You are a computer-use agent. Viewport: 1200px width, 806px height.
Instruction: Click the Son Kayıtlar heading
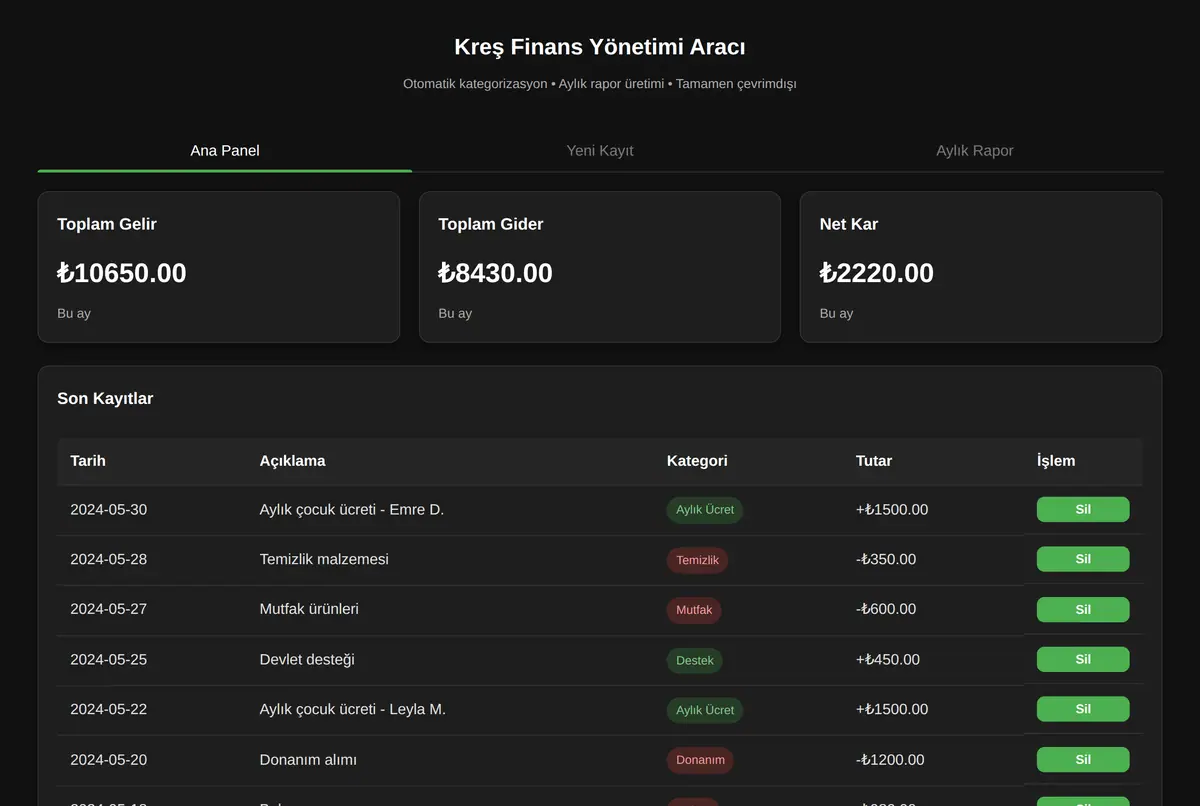[105, 398]
